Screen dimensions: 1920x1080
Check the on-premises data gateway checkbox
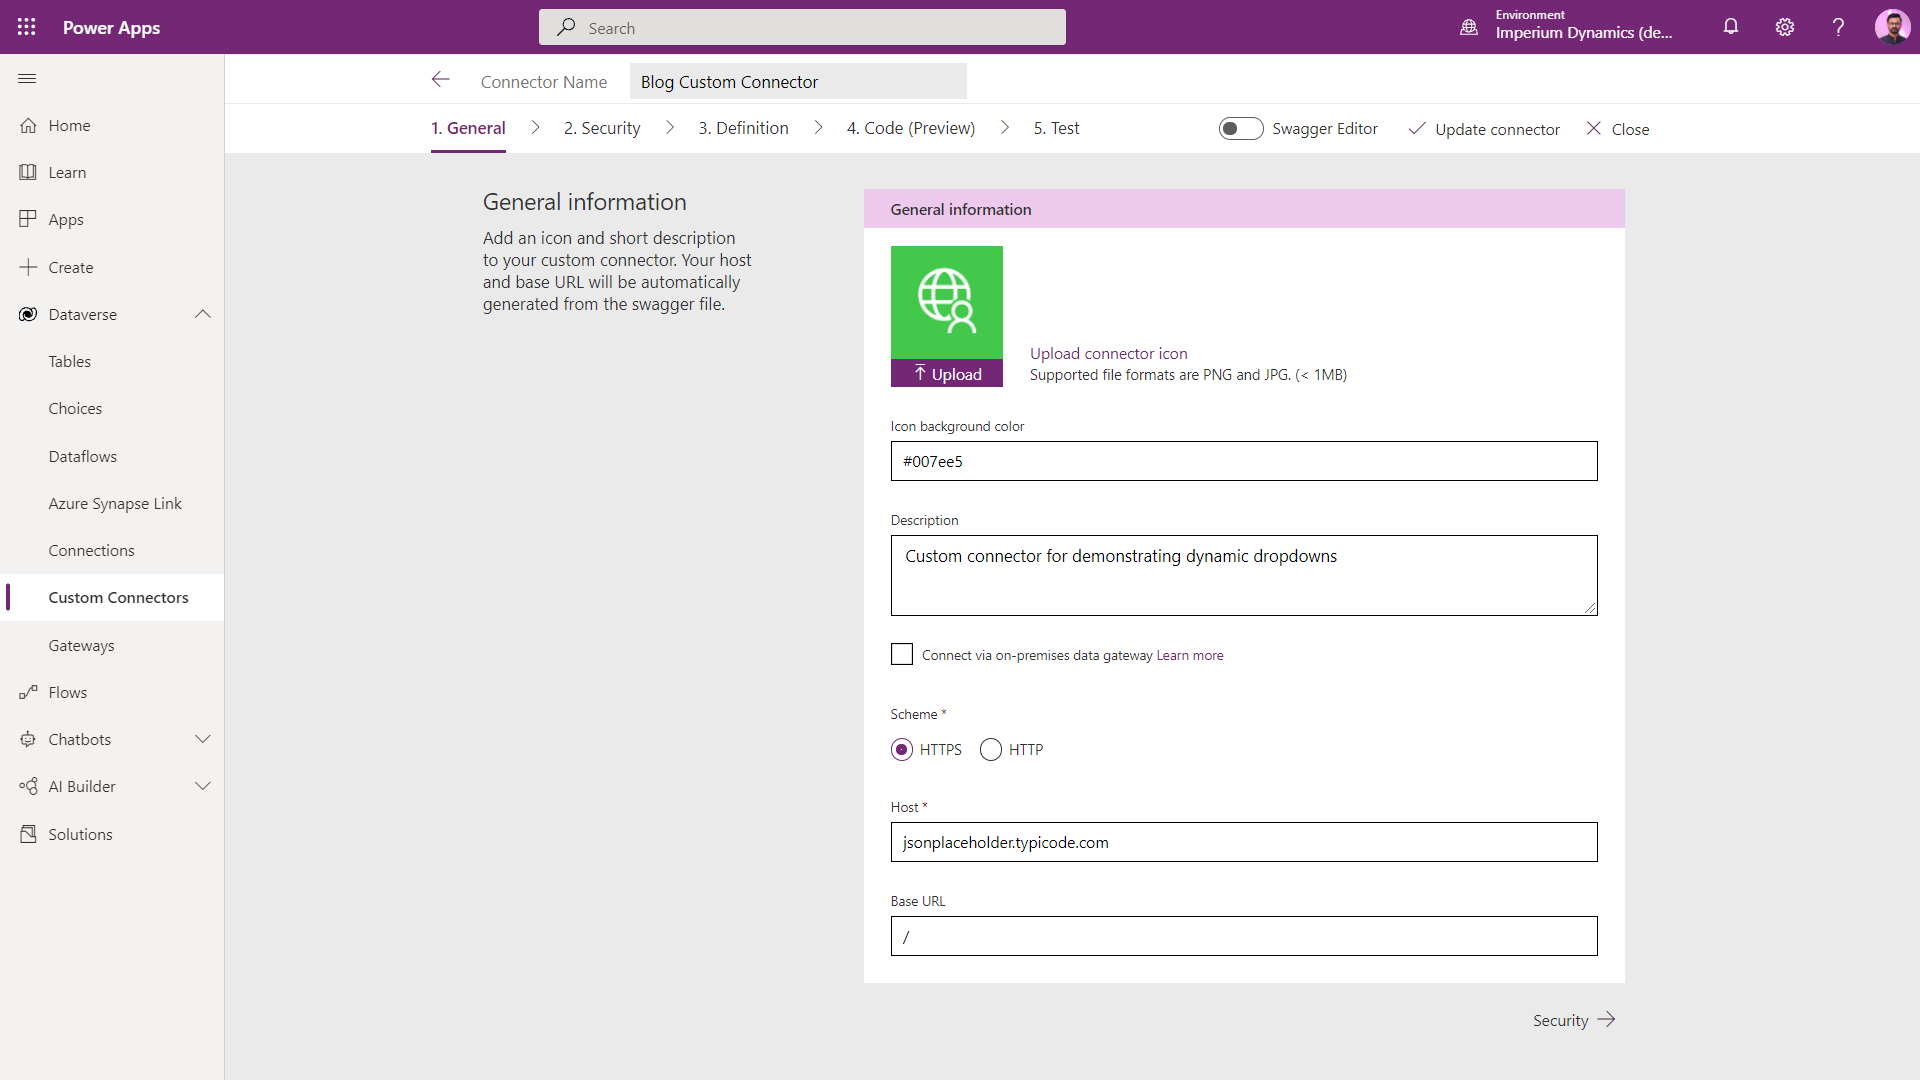(902, 655)
